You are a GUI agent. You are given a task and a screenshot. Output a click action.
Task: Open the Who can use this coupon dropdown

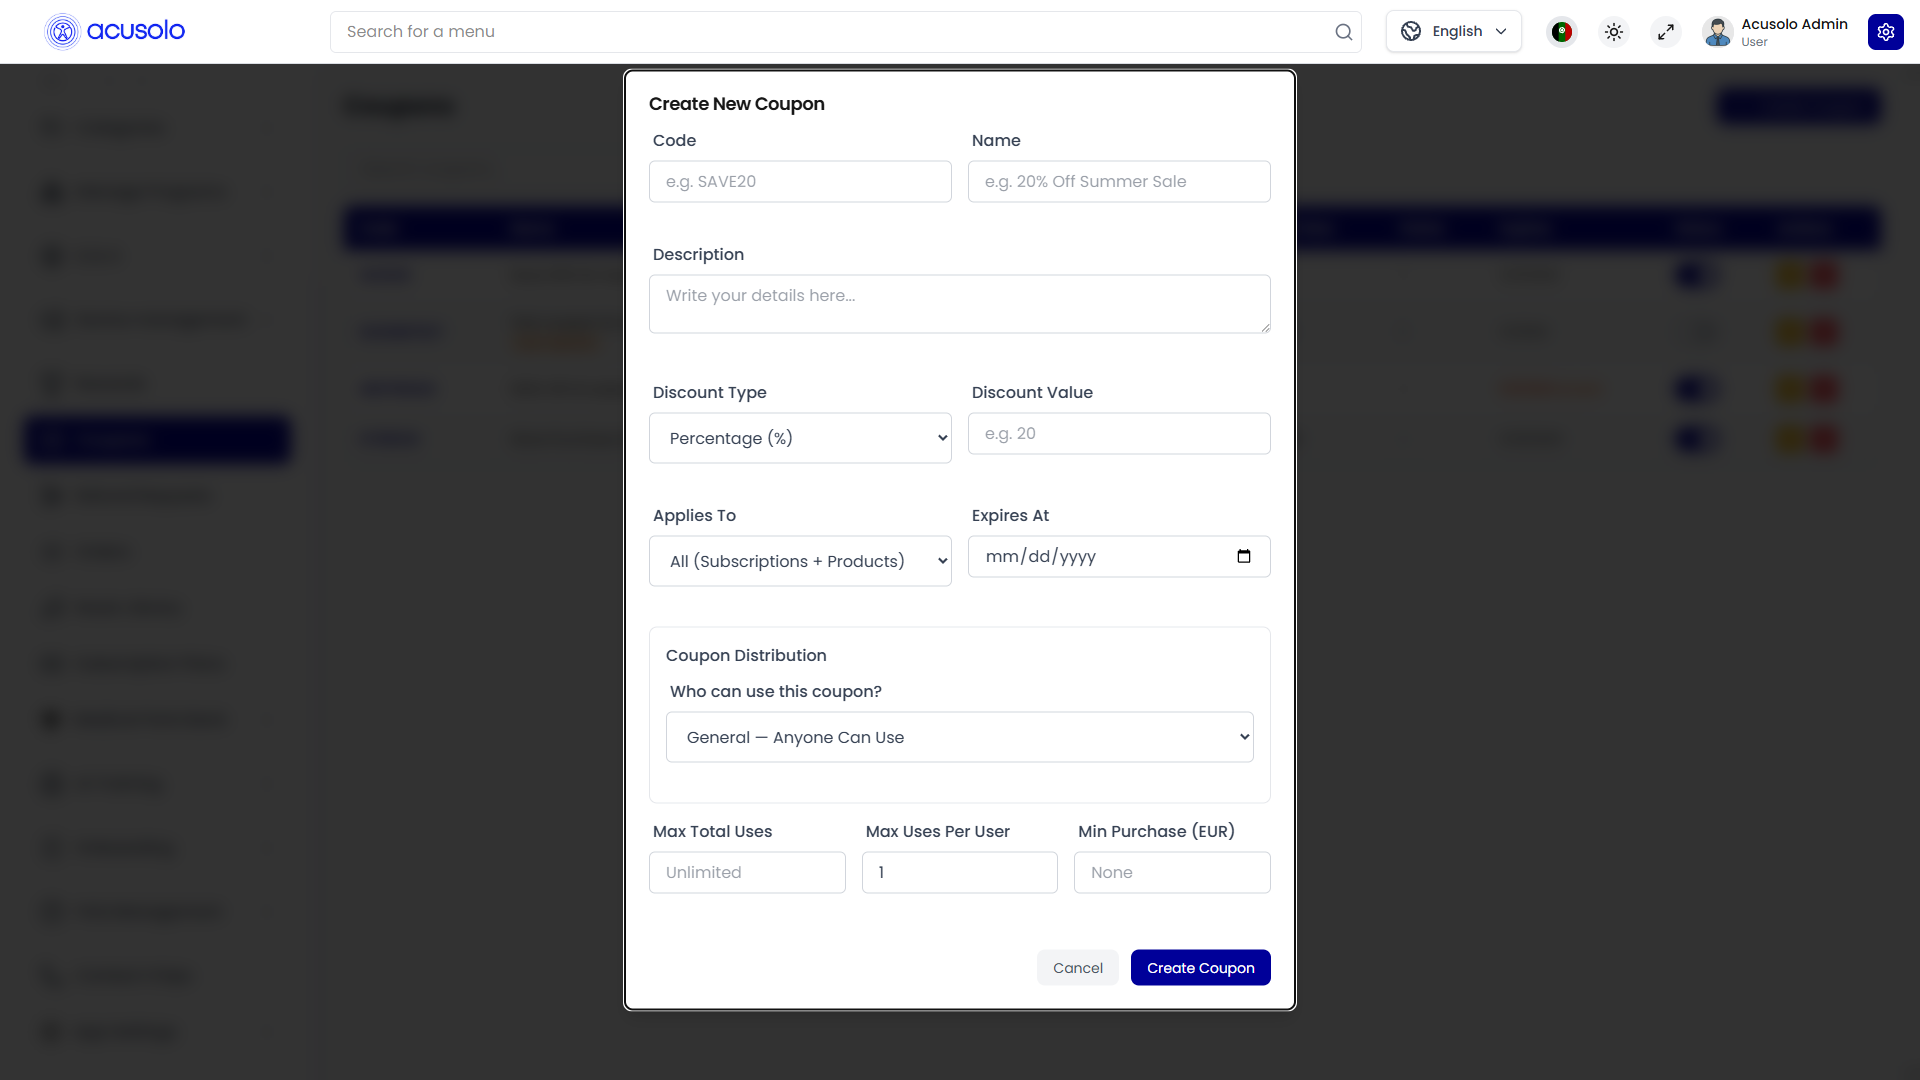tap(959, 737)
